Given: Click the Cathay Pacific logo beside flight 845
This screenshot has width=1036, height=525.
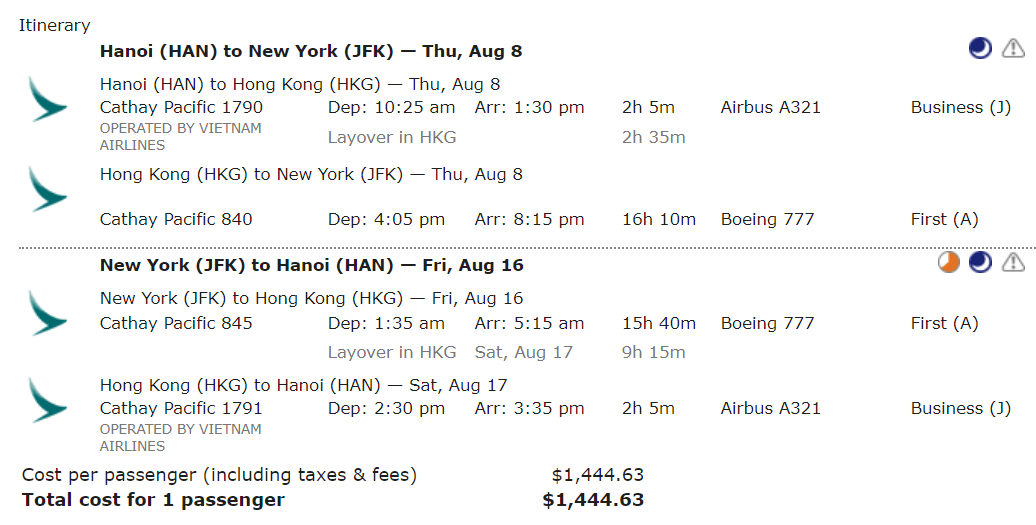Looking at the screenshot, I should (48, 314).
